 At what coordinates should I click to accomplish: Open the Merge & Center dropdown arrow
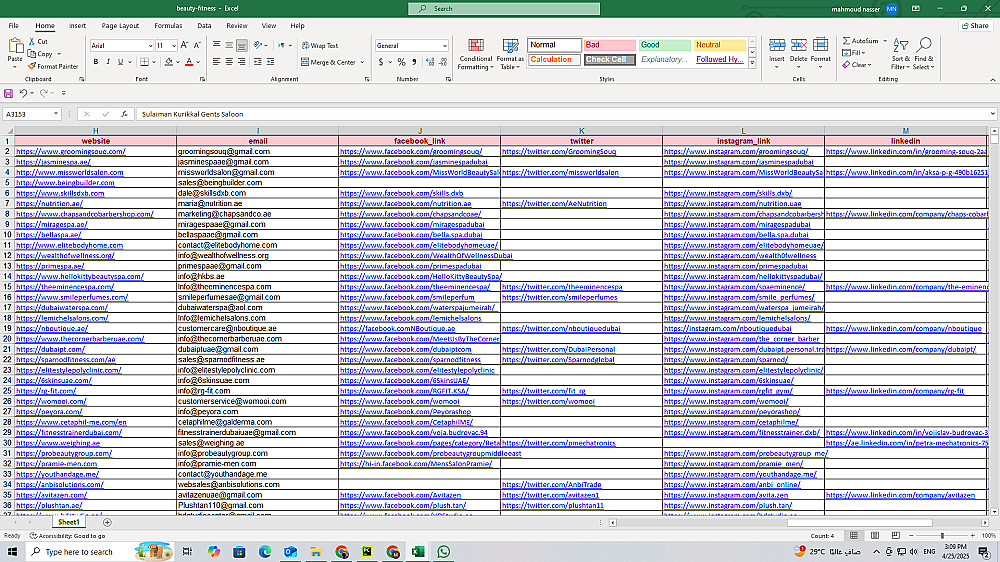click(362, 63)
